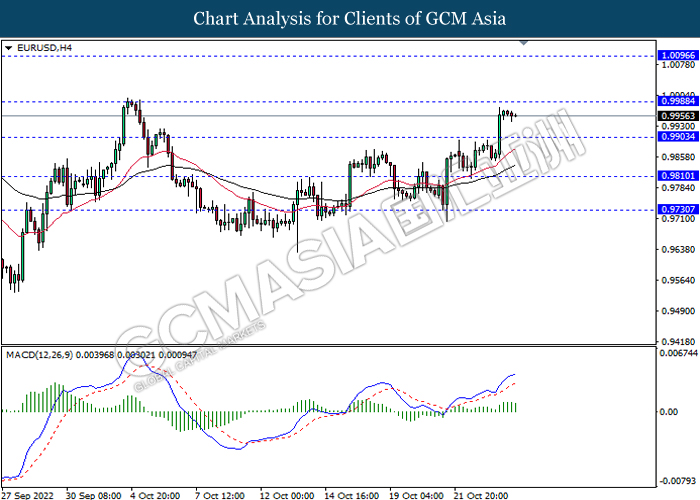This screenshot has width=700, height=500.
Task: Click the 7 Oct 12:00 time label
Action: click(x=220, y=495)
